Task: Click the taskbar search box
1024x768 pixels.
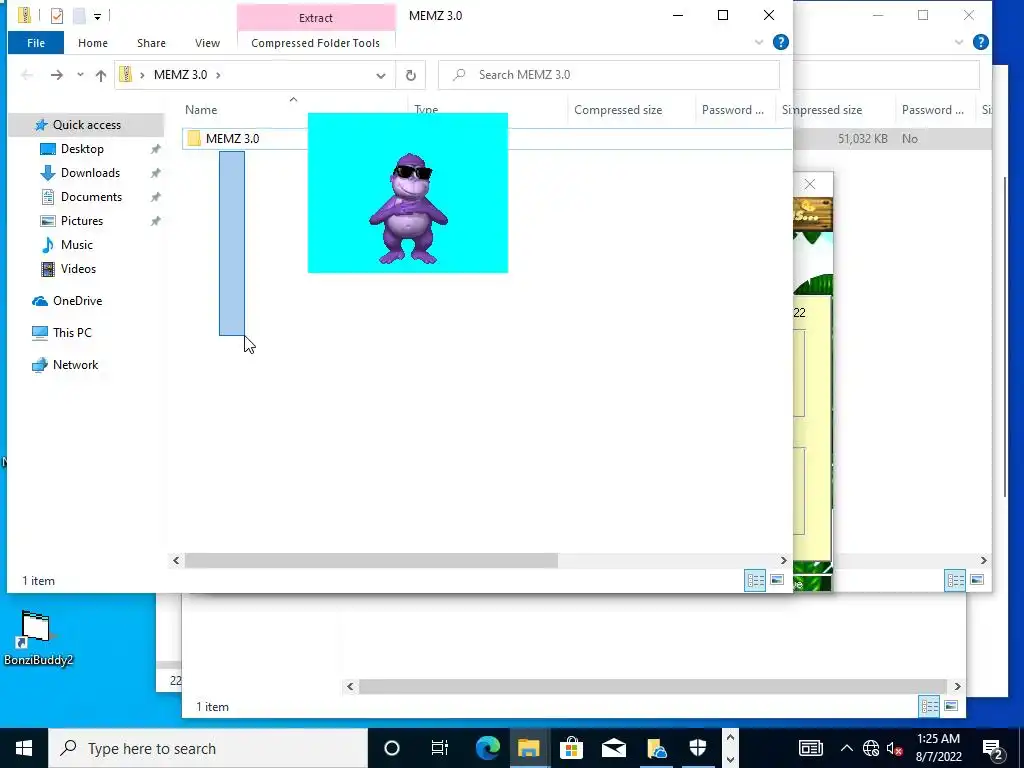Action: pyautogui.click(x=209, y=748)
